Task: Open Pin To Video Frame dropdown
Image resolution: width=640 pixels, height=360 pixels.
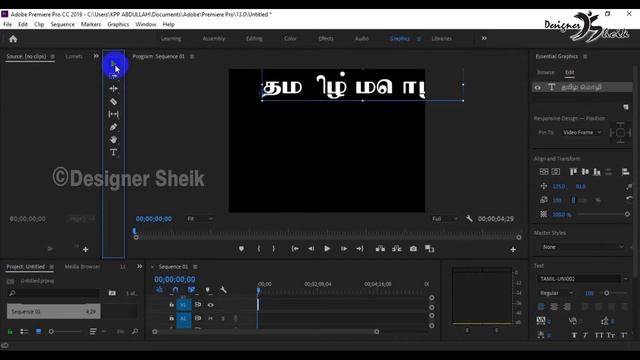Action: point(581,132)
